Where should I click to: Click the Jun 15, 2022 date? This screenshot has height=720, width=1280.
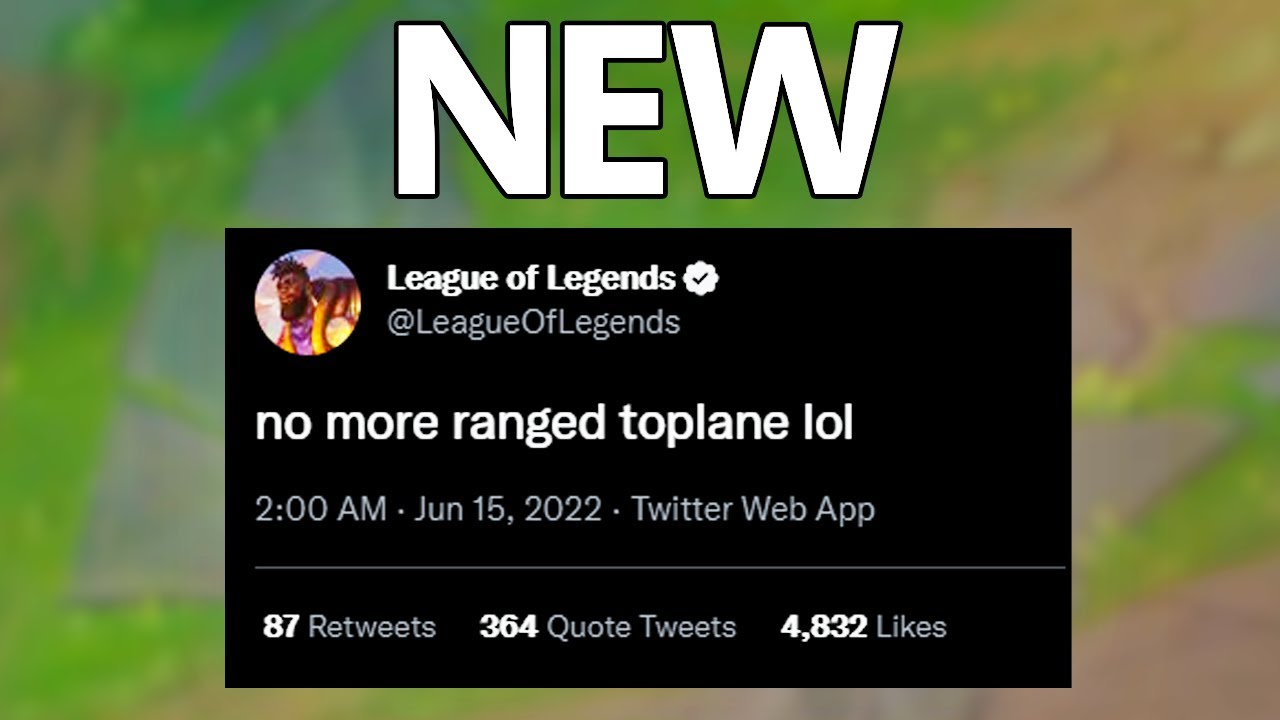click(507, 509)
